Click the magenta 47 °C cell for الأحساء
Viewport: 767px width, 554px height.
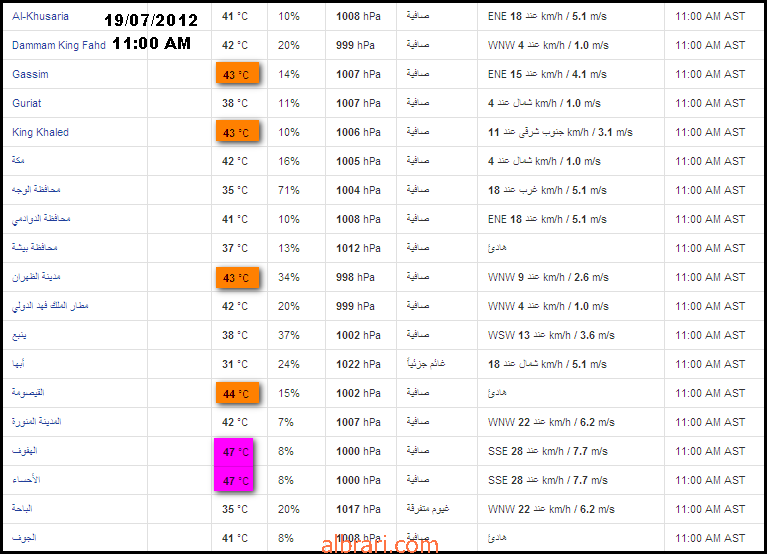233,479
